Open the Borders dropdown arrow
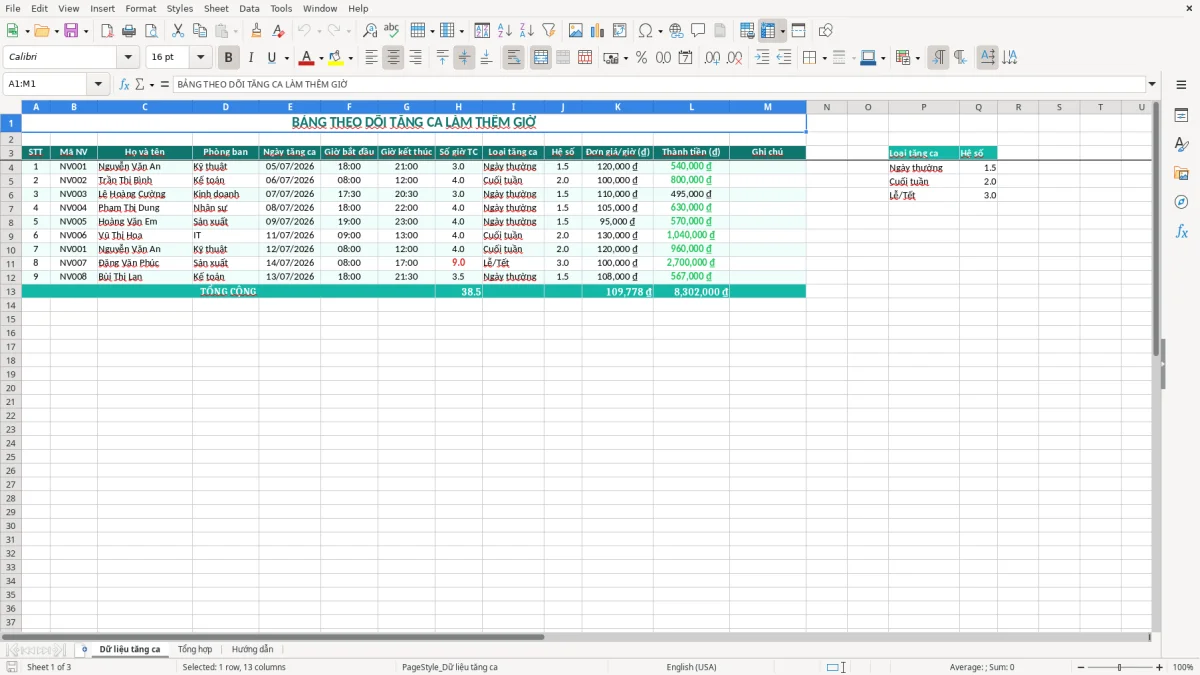This screenshot has height=675, width=1200. [824, 58]
